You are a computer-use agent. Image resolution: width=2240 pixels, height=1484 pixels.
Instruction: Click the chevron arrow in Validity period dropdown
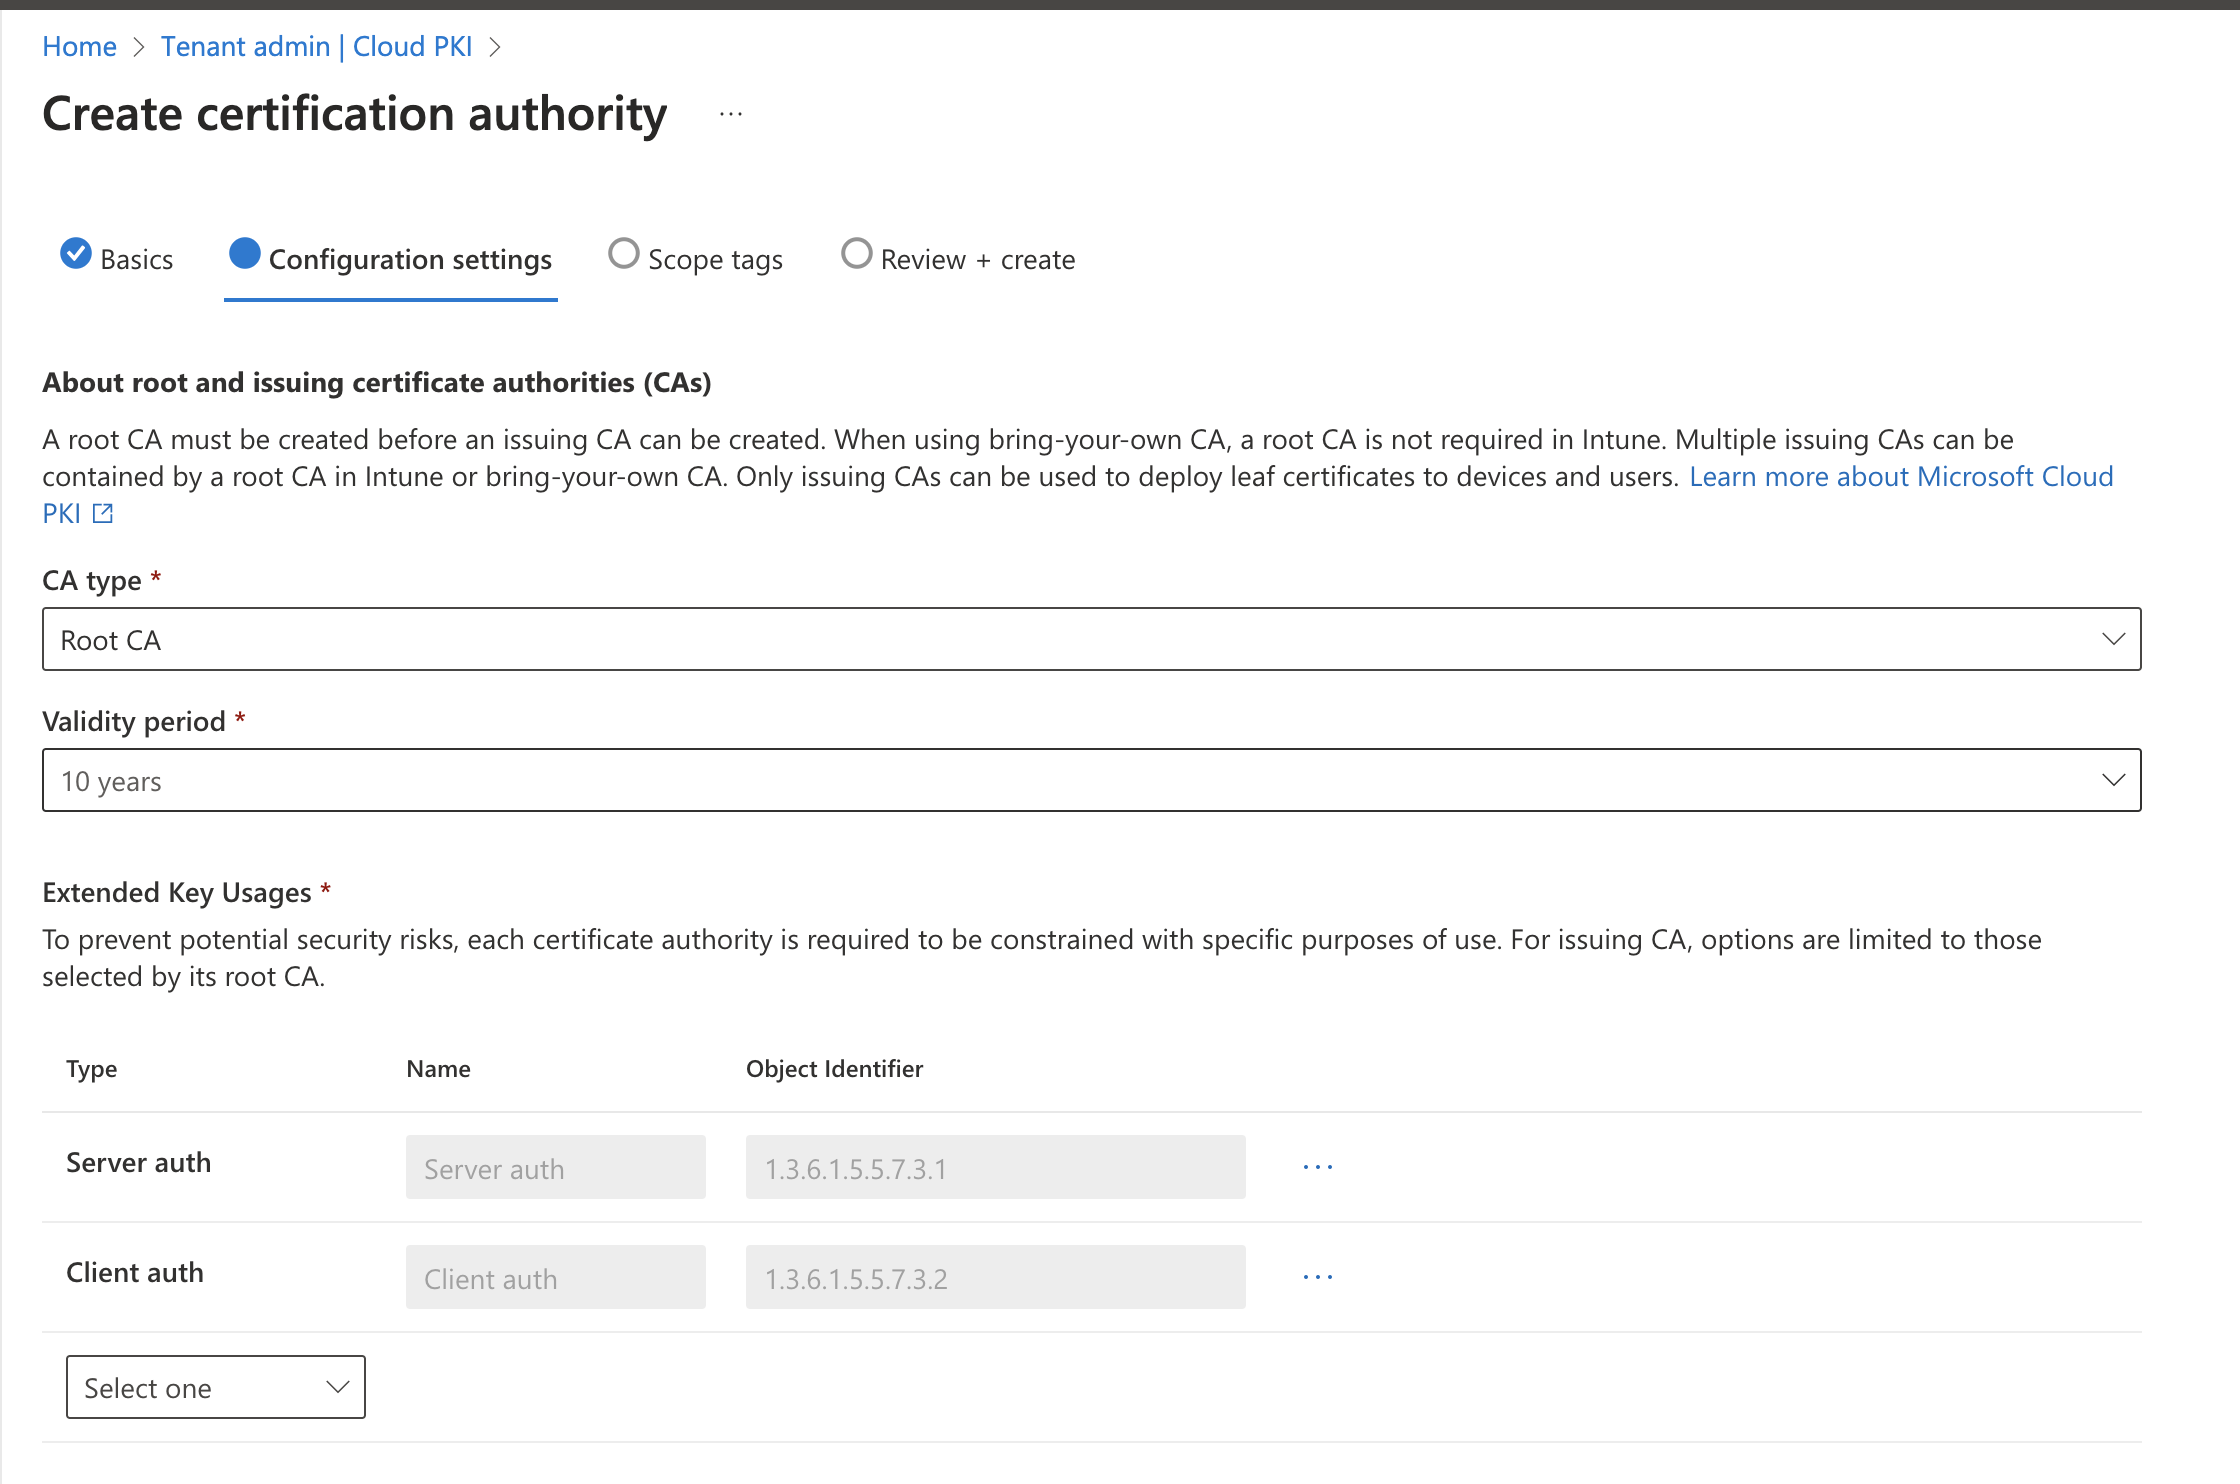coord(2113,780)
